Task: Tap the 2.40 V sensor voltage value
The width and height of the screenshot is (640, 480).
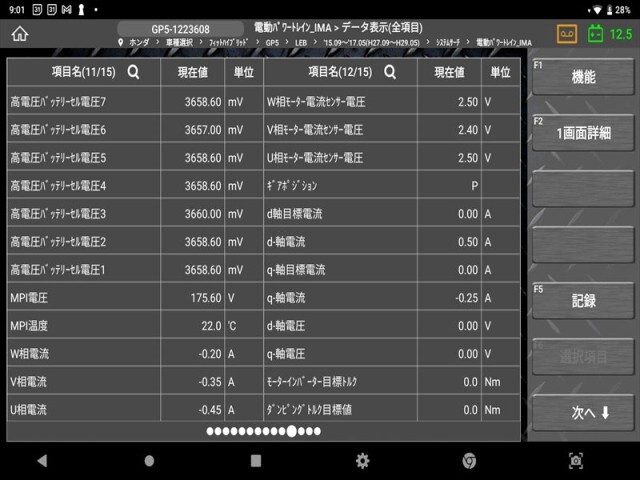Action: click(x=468, y=130)
